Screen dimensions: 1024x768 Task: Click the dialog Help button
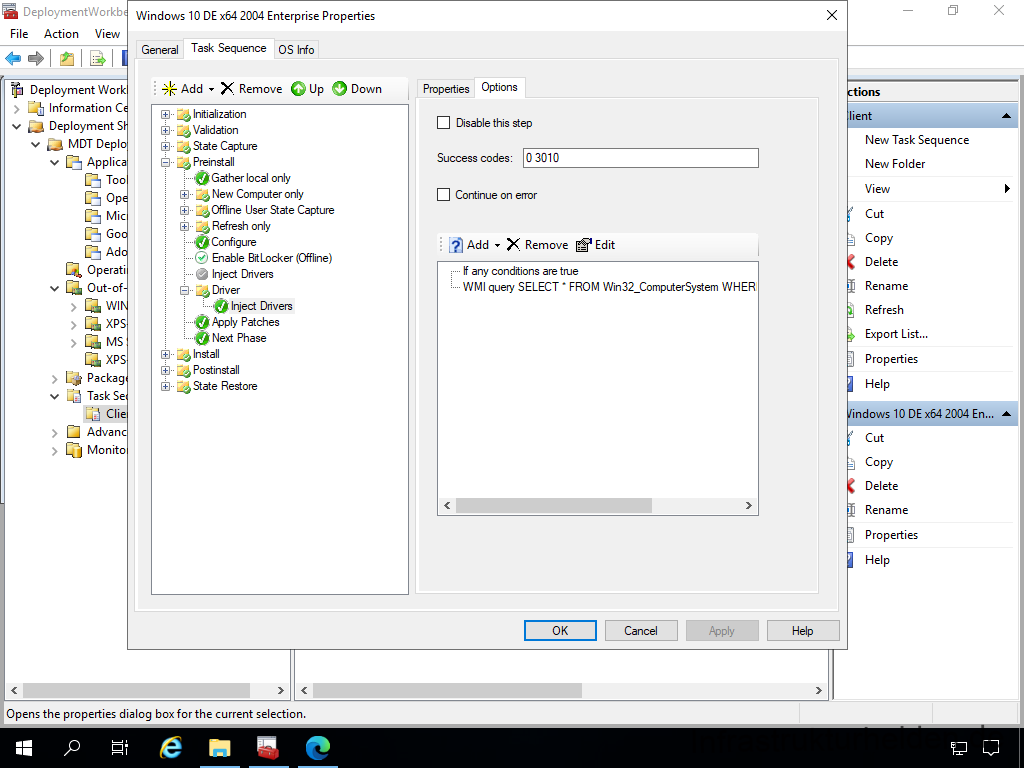(x=803, y=631)
